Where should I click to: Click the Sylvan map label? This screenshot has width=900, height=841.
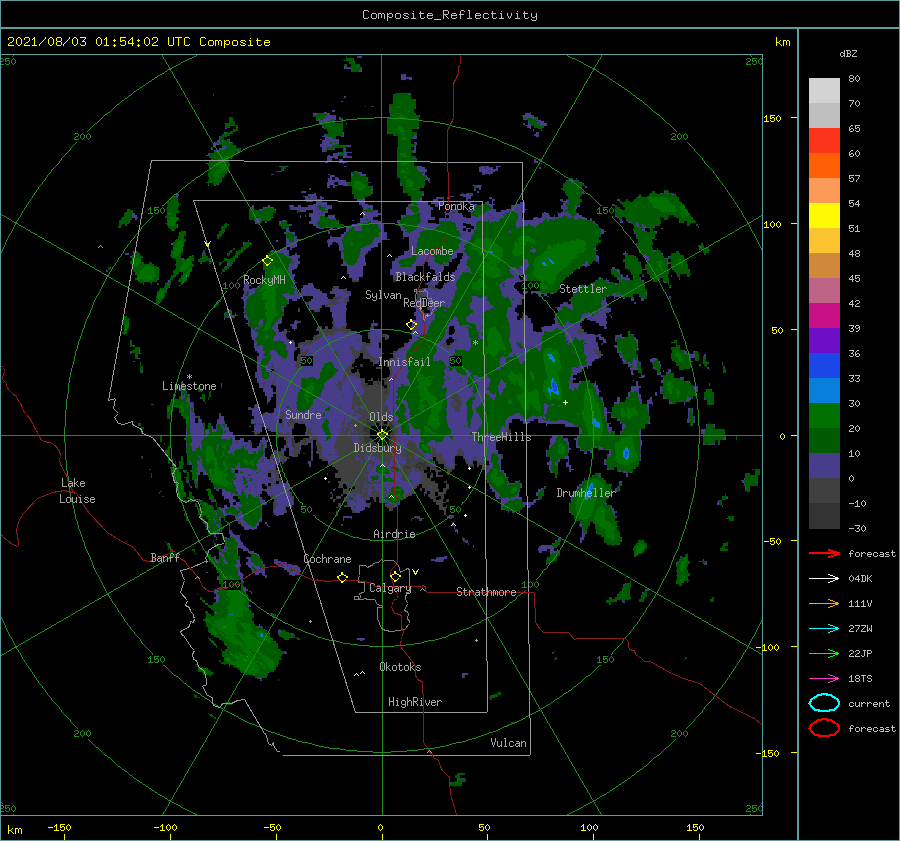(x=383, y=295)
